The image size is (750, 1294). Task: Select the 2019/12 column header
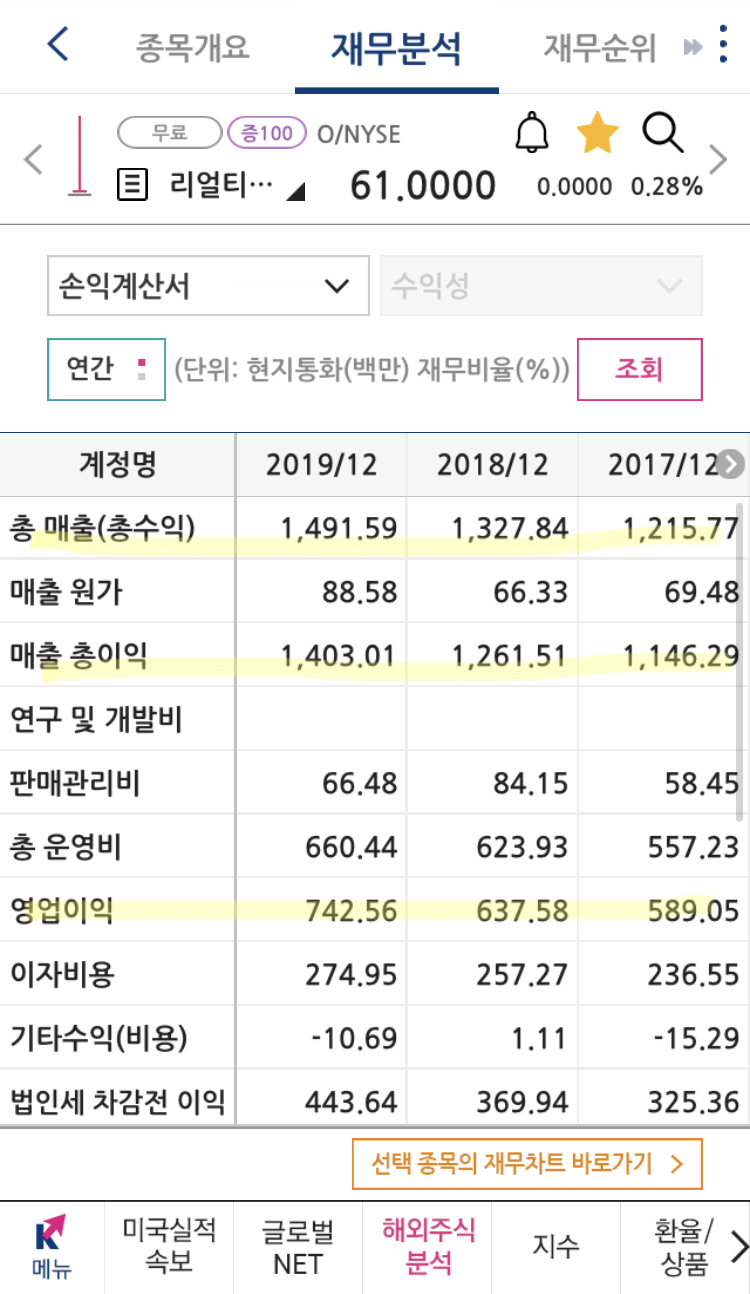pyautogui.click(x=322, y=464)
